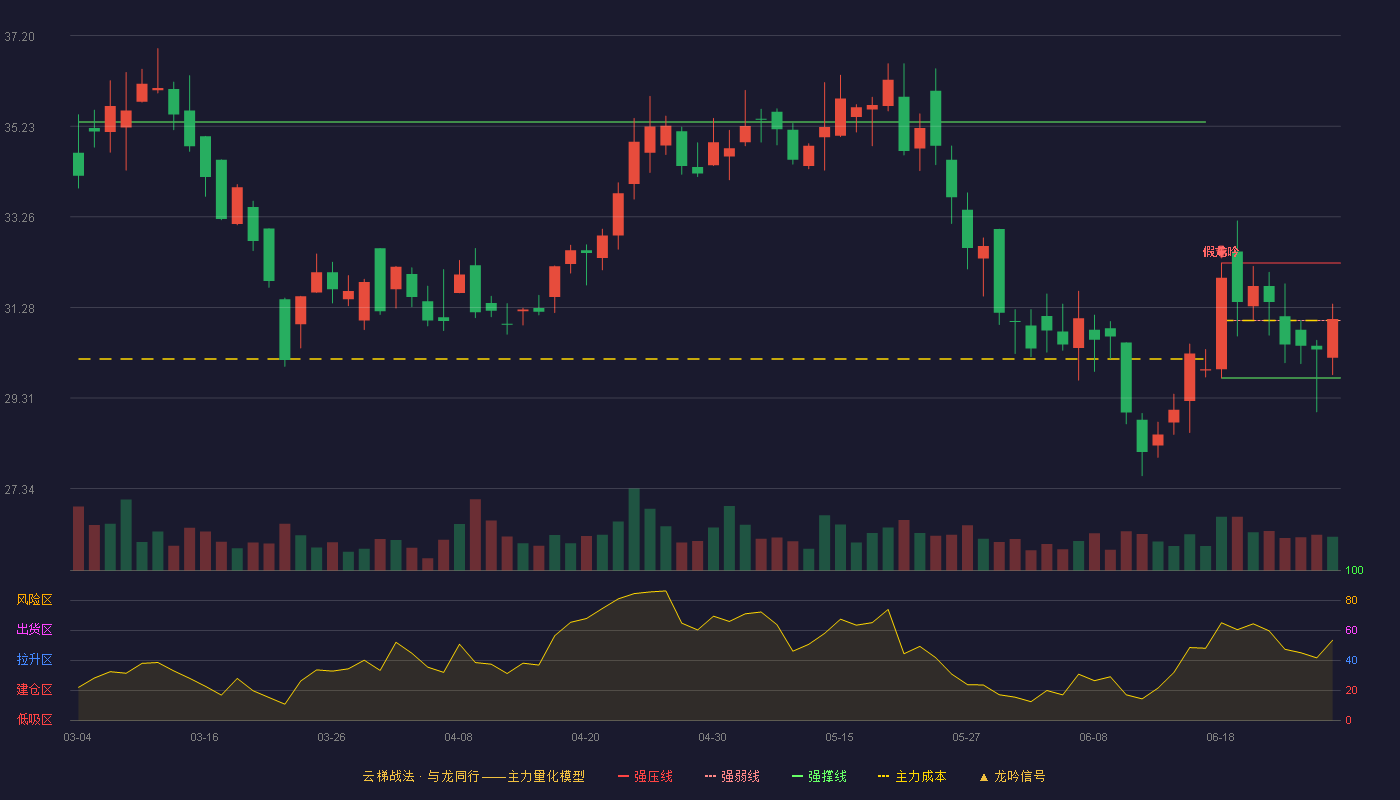Screen dimensions: 1400x800
Task: Click the 80 indicator scale value
Action: tap(1351, 601)
